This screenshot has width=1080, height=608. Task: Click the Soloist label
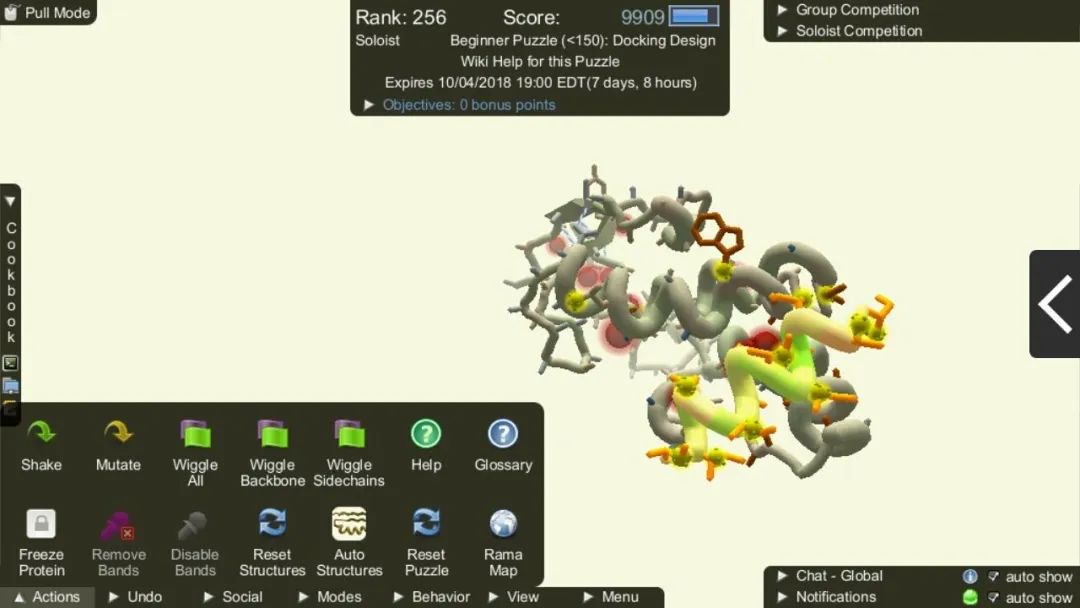[377, 41]
